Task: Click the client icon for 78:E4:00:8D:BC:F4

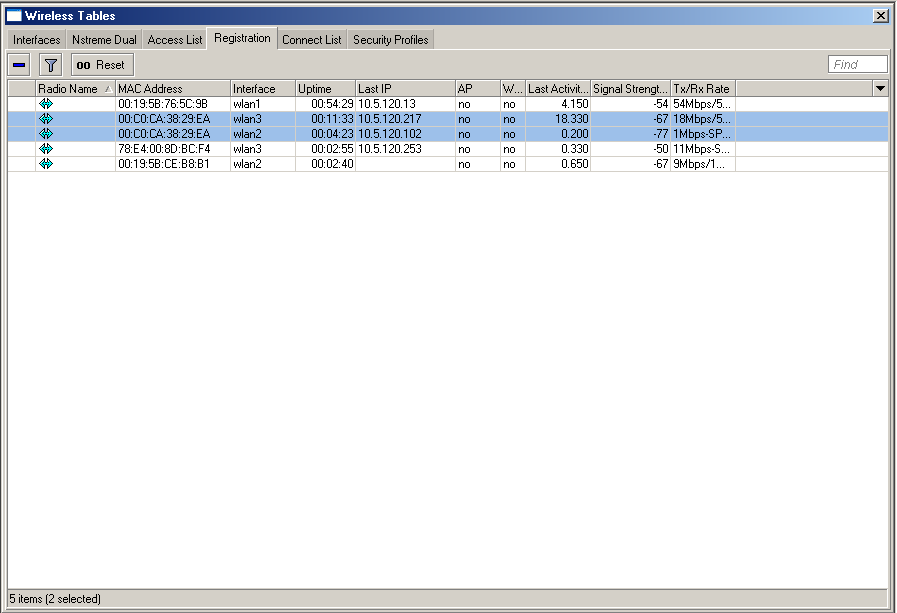Action: 46,149
